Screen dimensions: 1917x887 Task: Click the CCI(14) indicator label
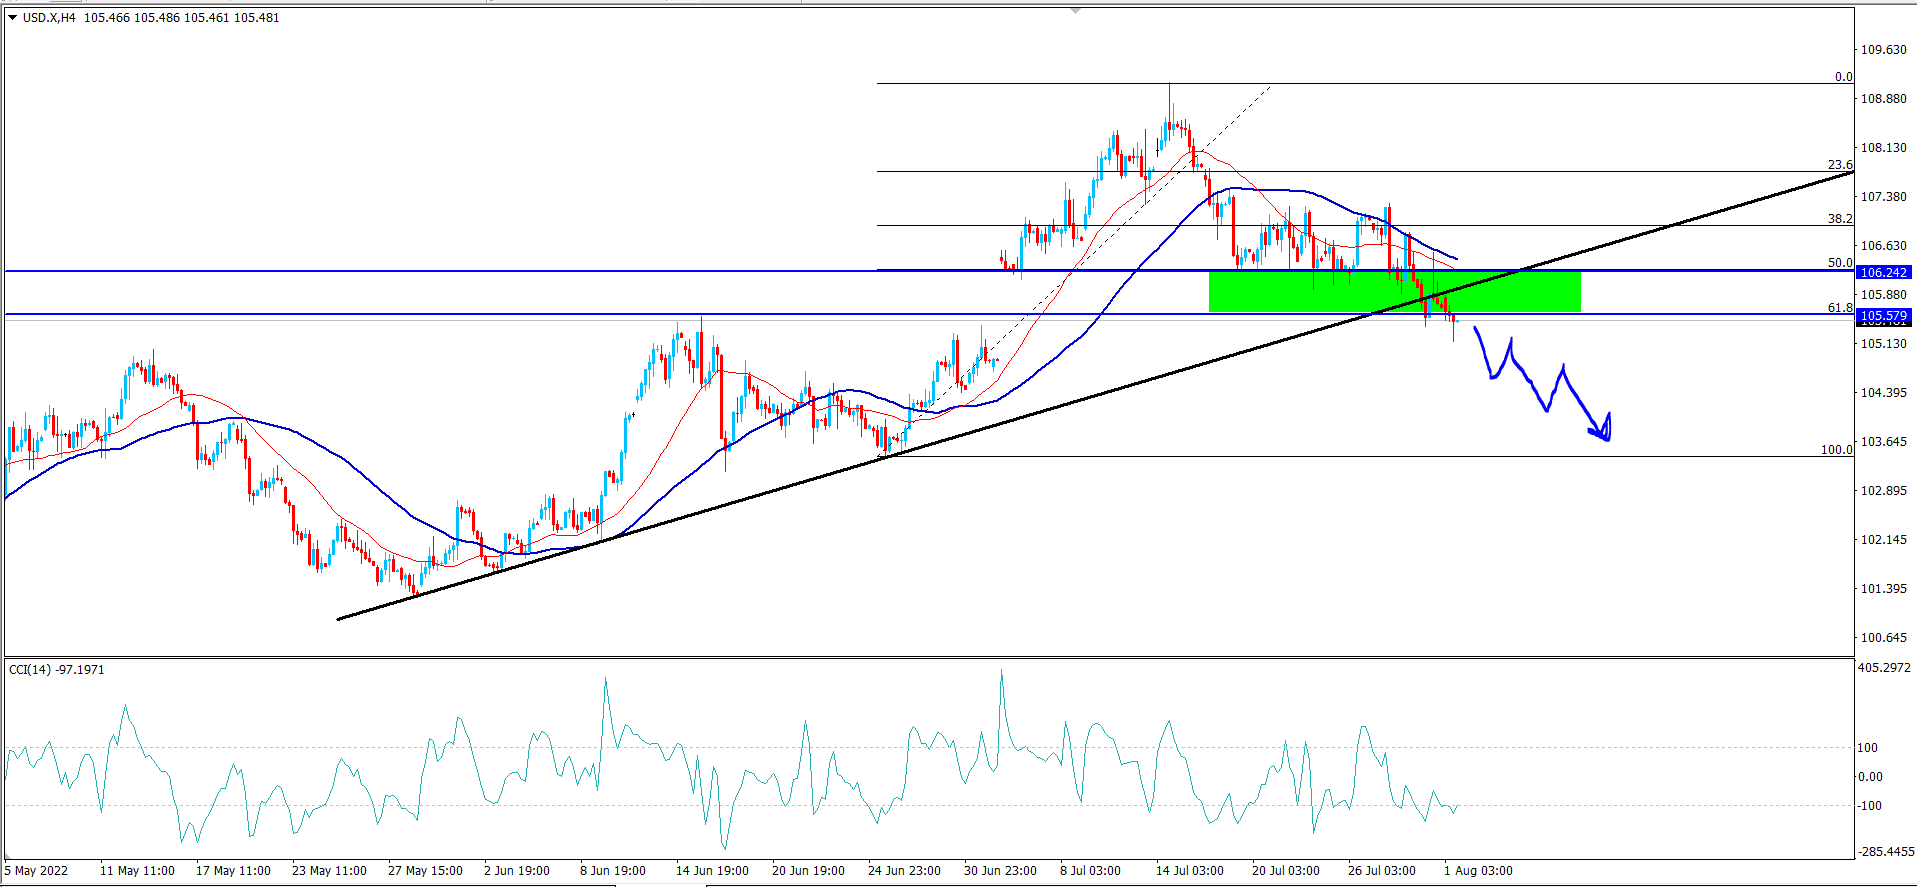(x=56, y=669)
